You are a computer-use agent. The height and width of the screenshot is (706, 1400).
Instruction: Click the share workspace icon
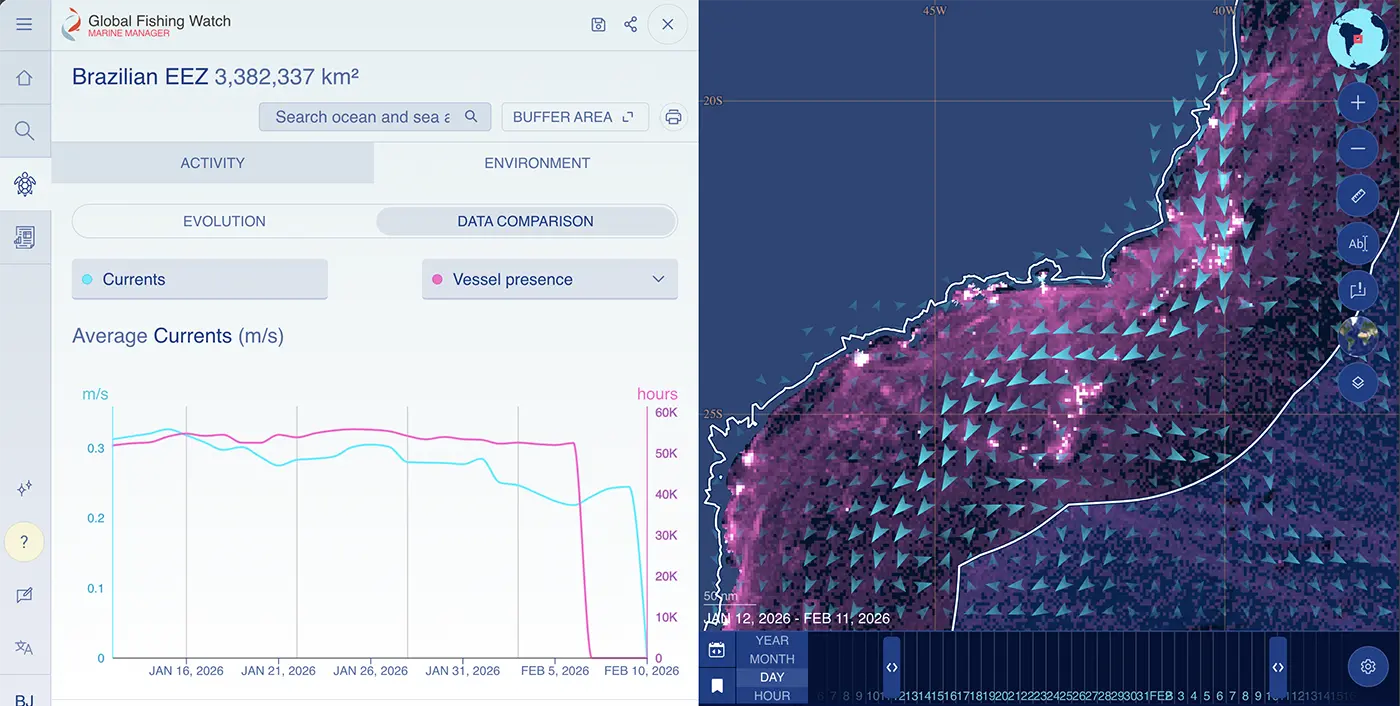(631, 24)
